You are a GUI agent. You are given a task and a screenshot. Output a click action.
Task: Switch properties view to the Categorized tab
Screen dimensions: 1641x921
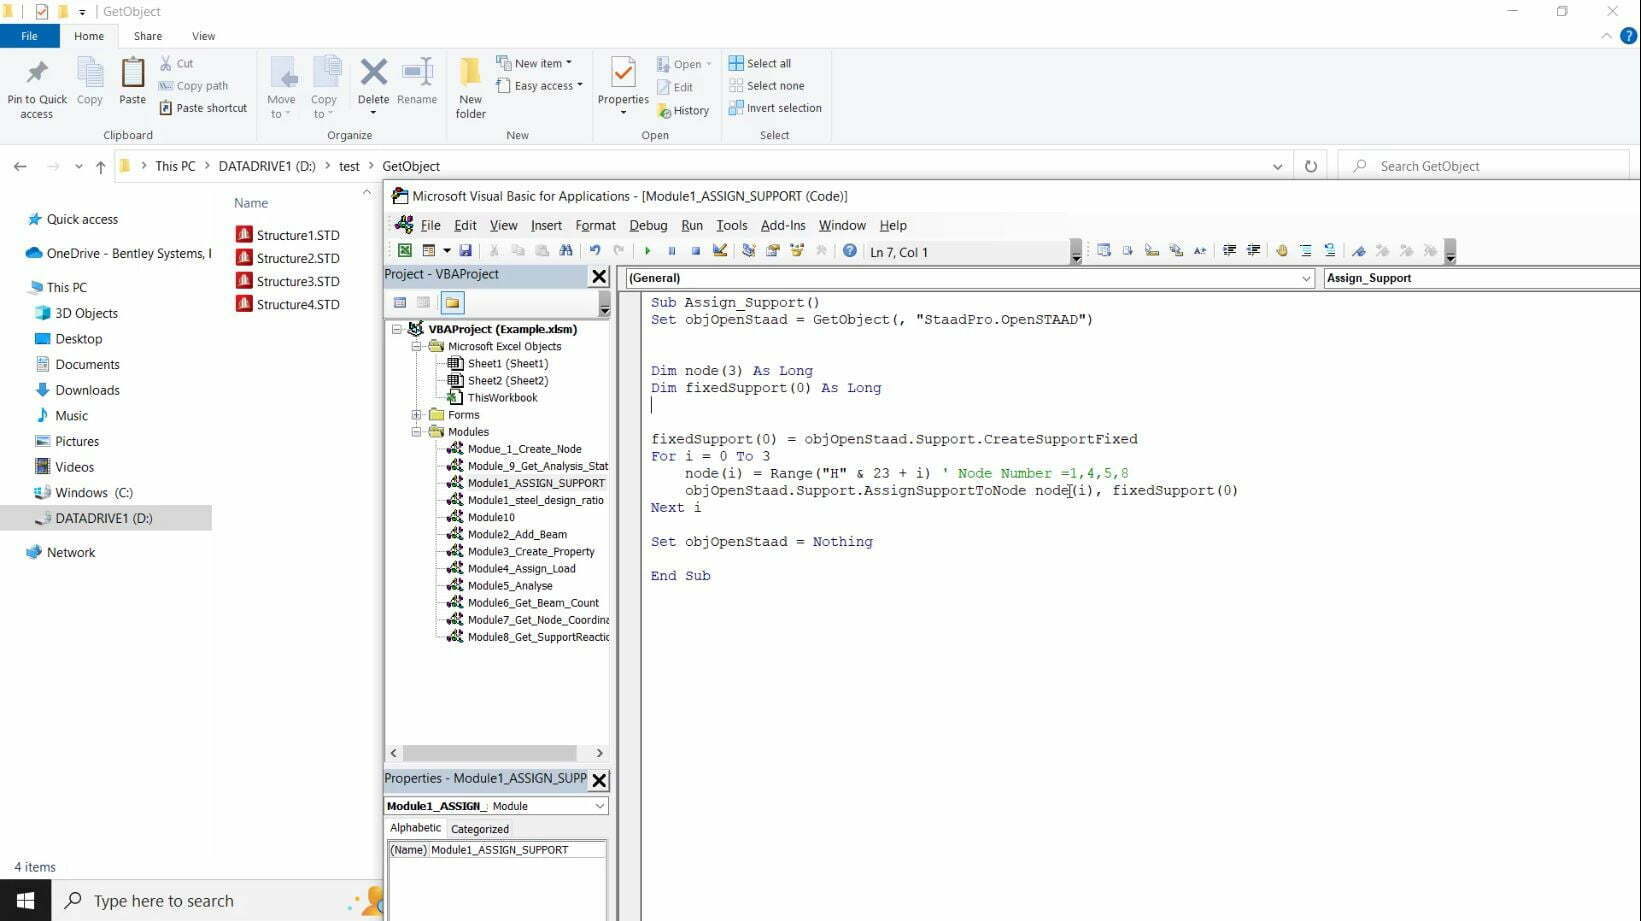[x=480, y=828]
